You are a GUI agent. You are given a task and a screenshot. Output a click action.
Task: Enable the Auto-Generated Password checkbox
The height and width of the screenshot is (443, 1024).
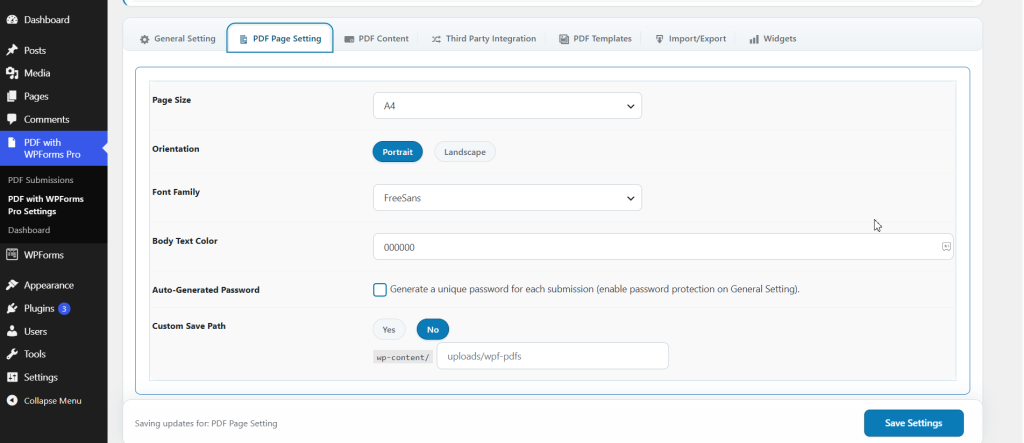(380, 289)
